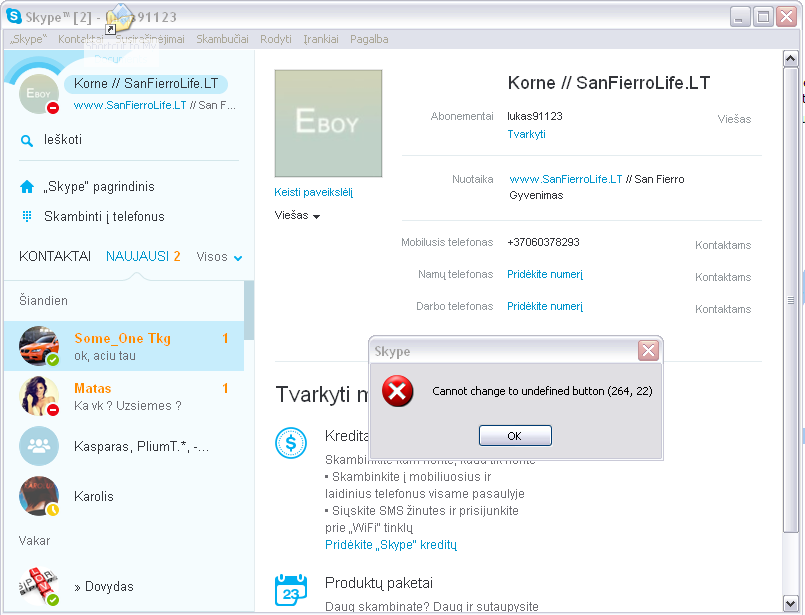Viewport: 805px width, 615px height.
Task: Close the Skype error dialog
Action: point(648,351)
